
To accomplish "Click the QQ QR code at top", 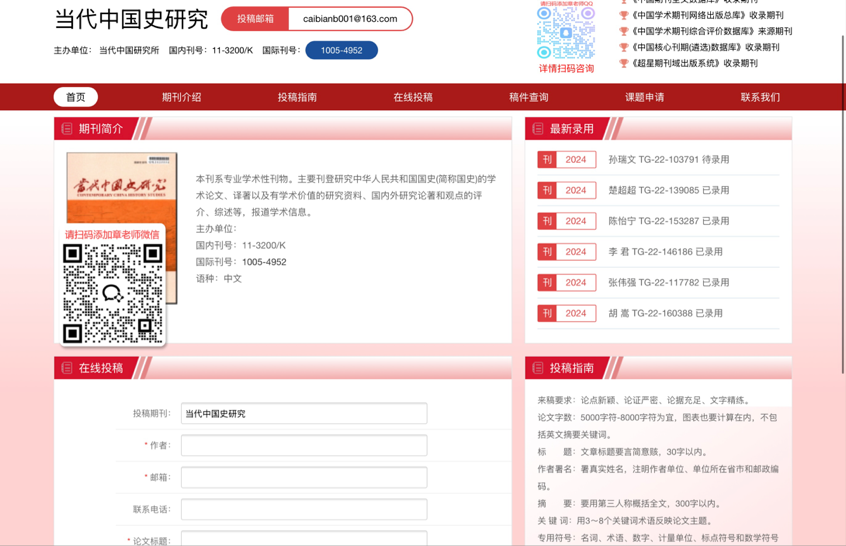I will (565, 33).
